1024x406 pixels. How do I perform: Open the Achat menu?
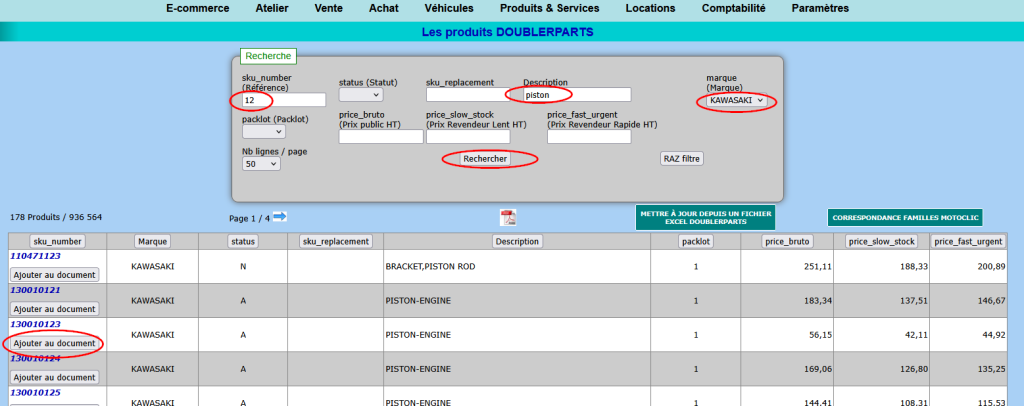coord(383,8)
